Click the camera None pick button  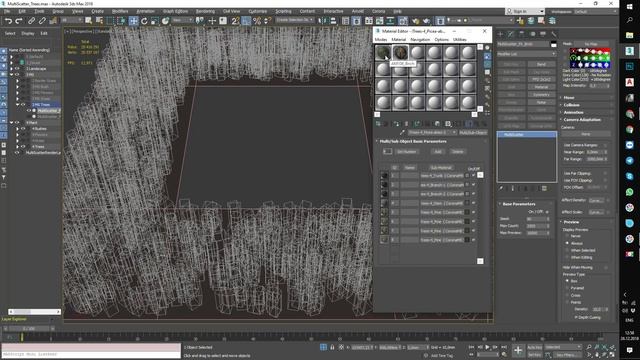click(x=586, y=134)
